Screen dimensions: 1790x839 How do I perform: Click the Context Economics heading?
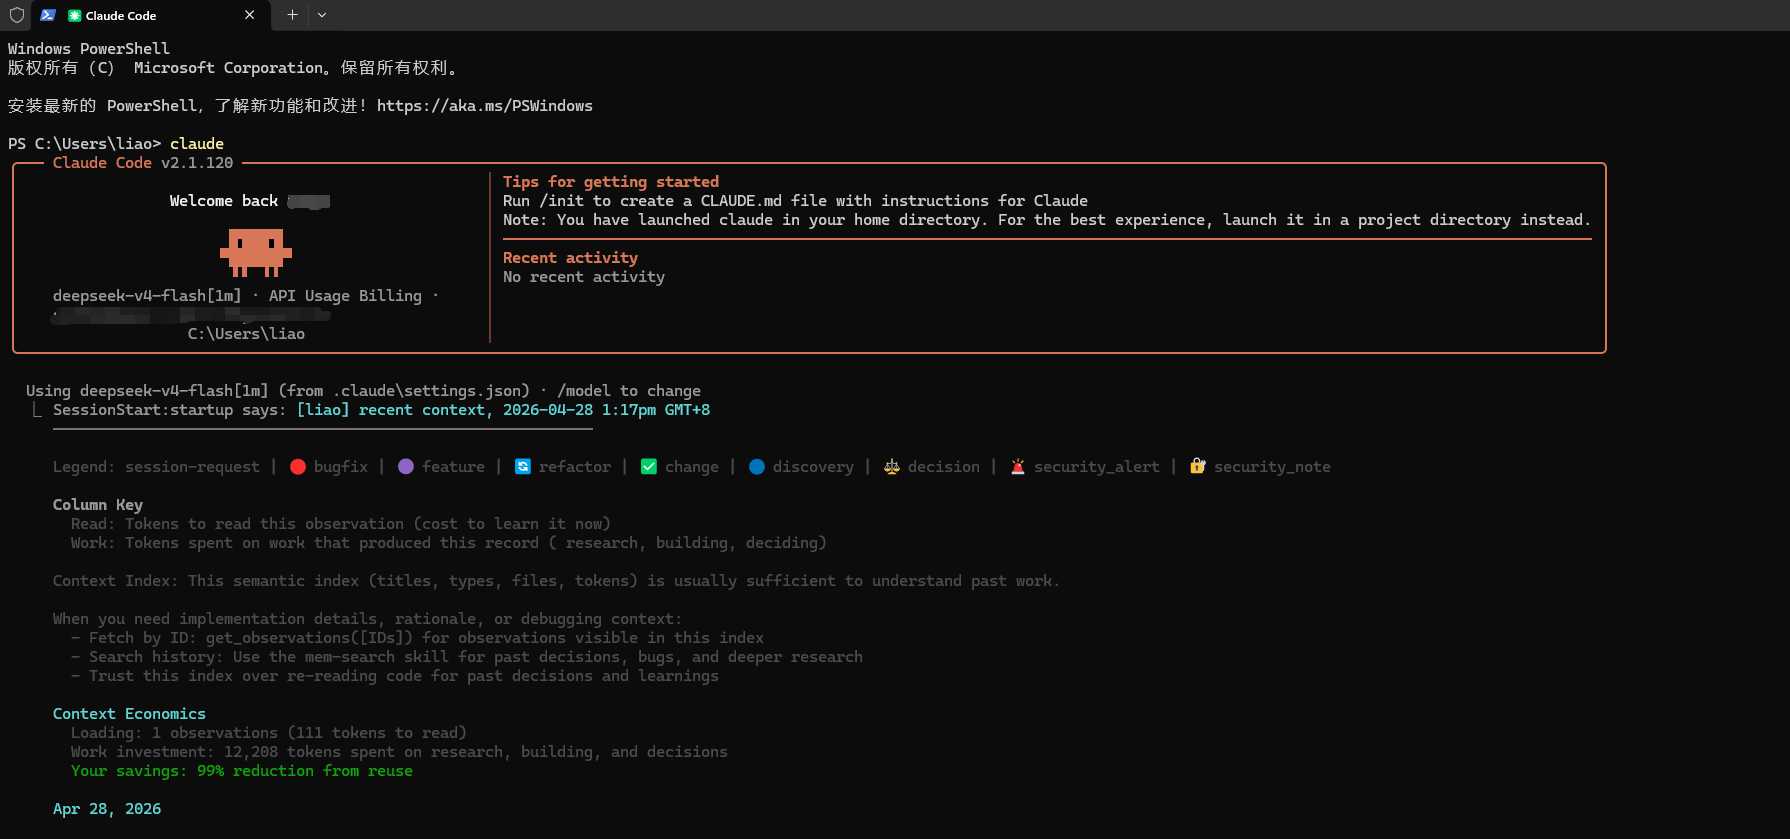click(129, 714)
